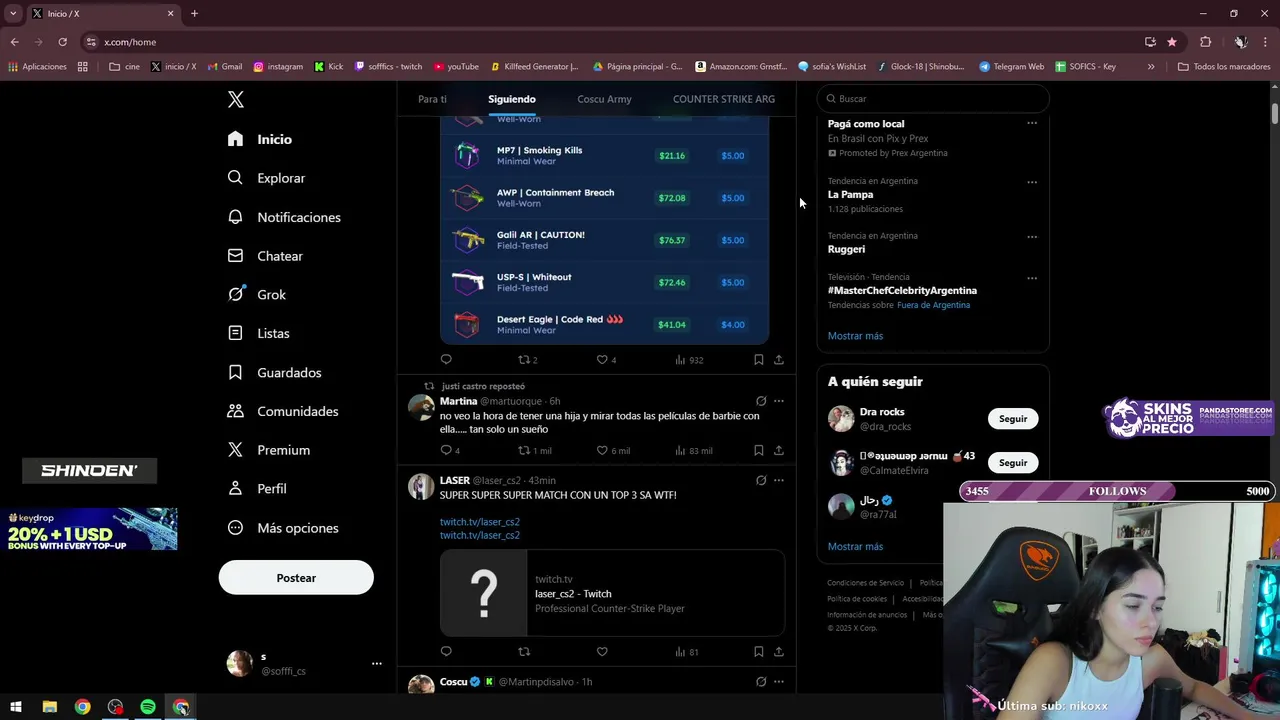1280x720 pixels.
Task: Like LASER's post
Action: pyautogui.click(x=602, y=652)
